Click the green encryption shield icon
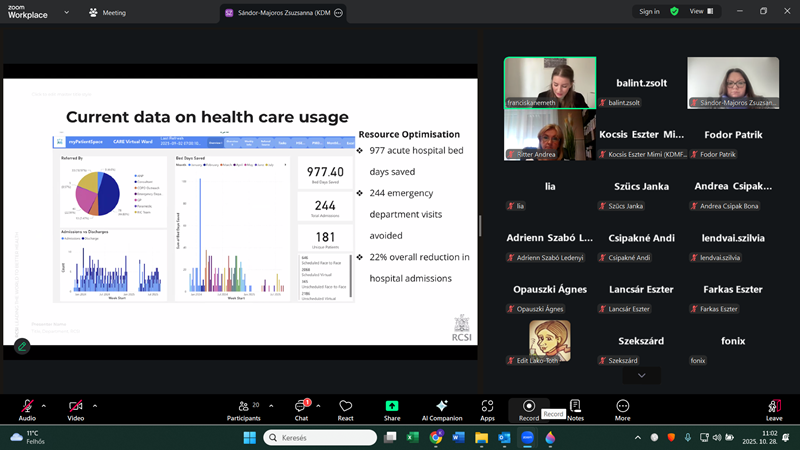Screen dimensions: 800x450 [674, 12]
